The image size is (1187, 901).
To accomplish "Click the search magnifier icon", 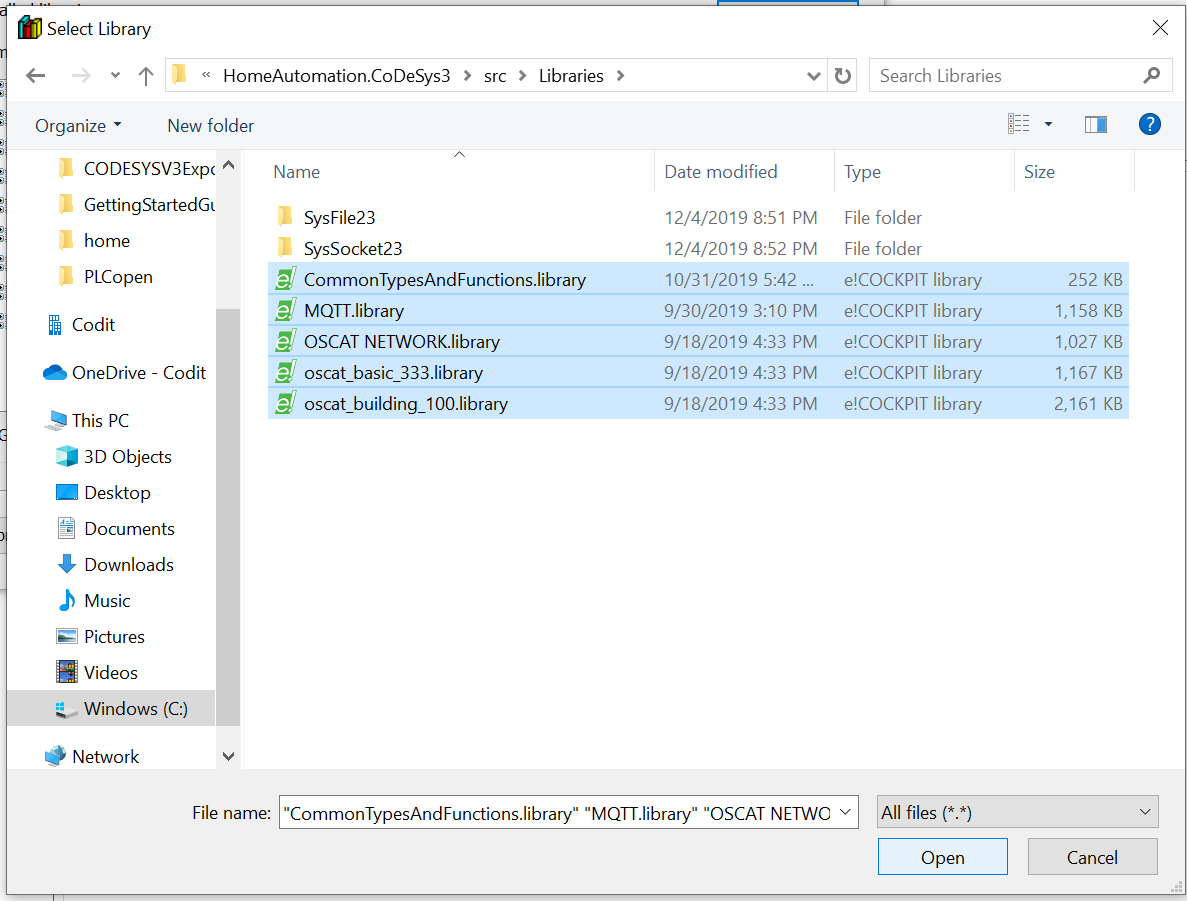I will tap(1151, 76).
